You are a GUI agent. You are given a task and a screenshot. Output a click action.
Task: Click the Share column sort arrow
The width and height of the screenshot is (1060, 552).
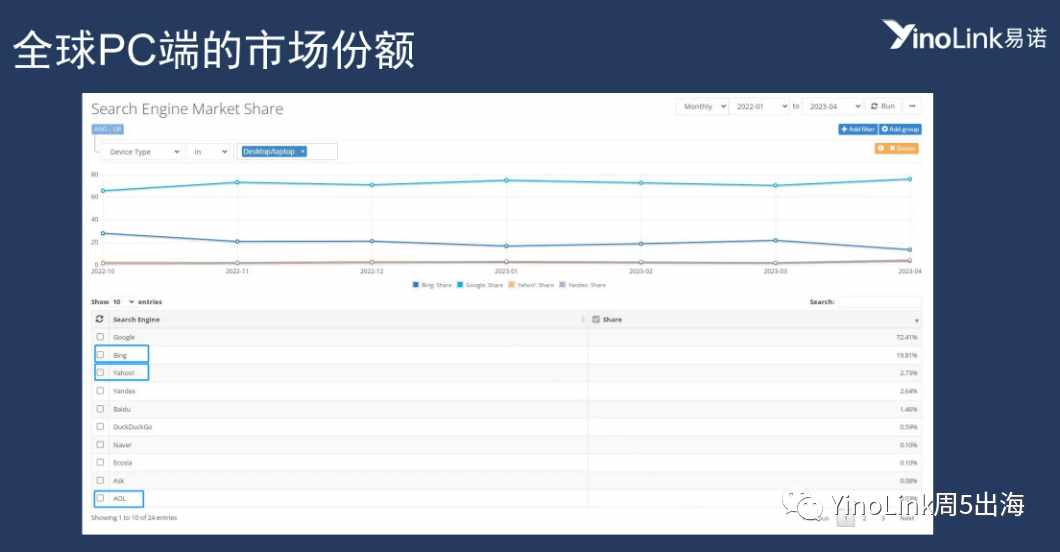(917, 320)
